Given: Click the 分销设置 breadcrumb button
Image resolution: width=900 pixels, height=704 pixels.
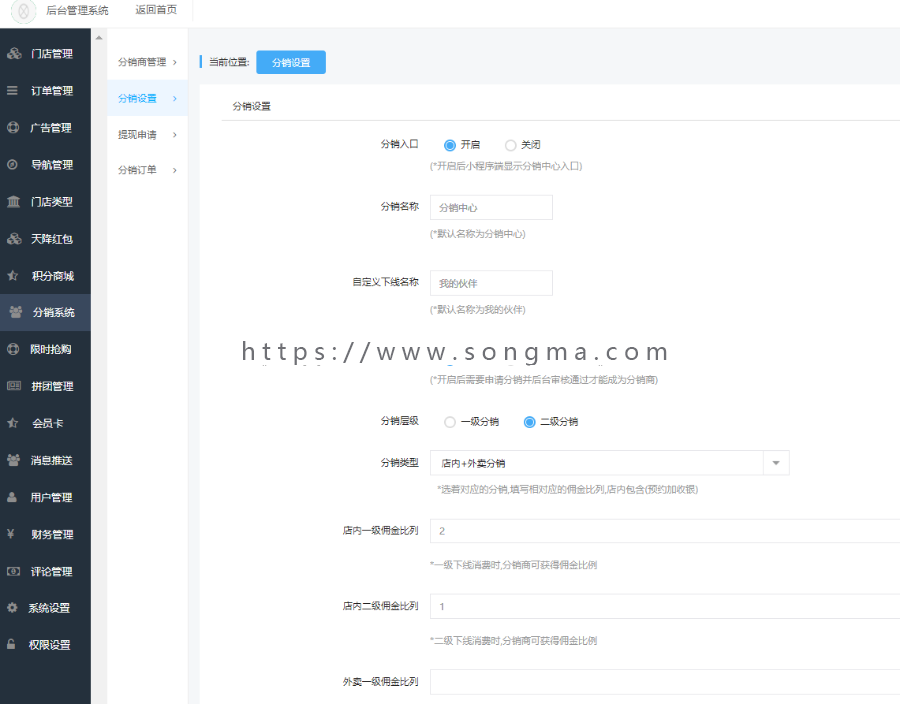Looking at the screenshot, I should [x=292, y=61].
